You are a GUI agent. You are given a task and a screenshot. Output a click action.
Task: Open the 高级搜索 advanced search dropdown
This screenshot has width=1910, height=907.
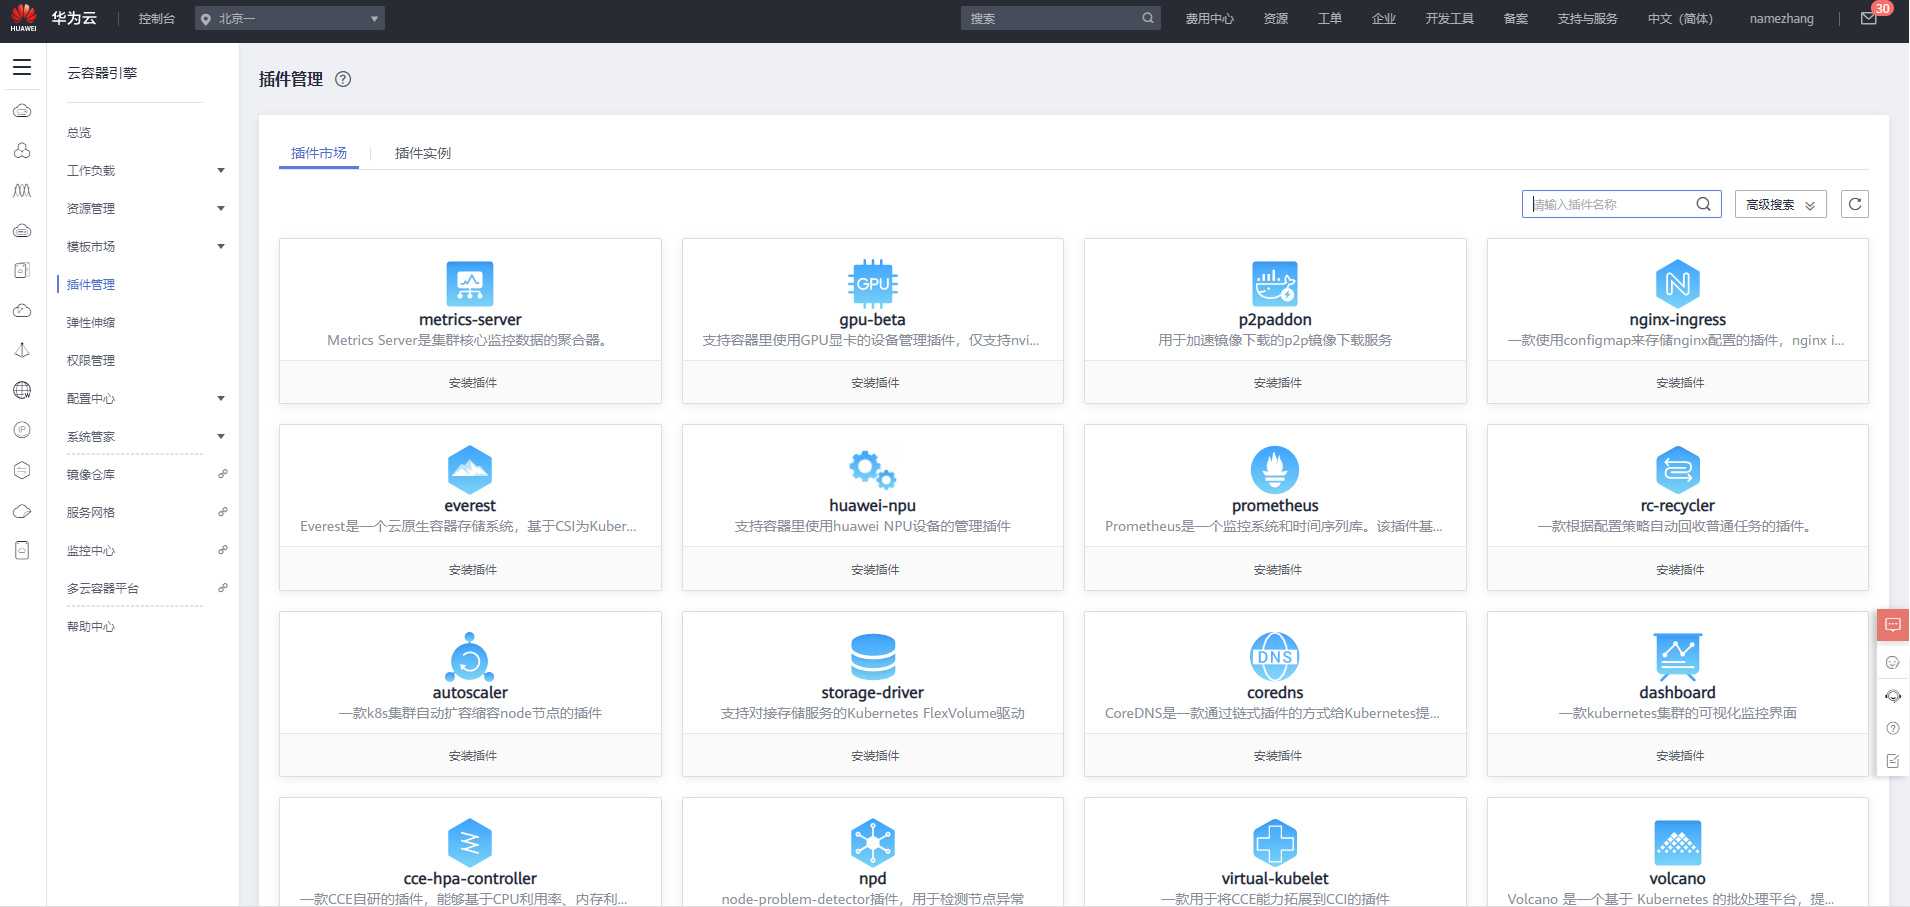(x=1781, y=204)
